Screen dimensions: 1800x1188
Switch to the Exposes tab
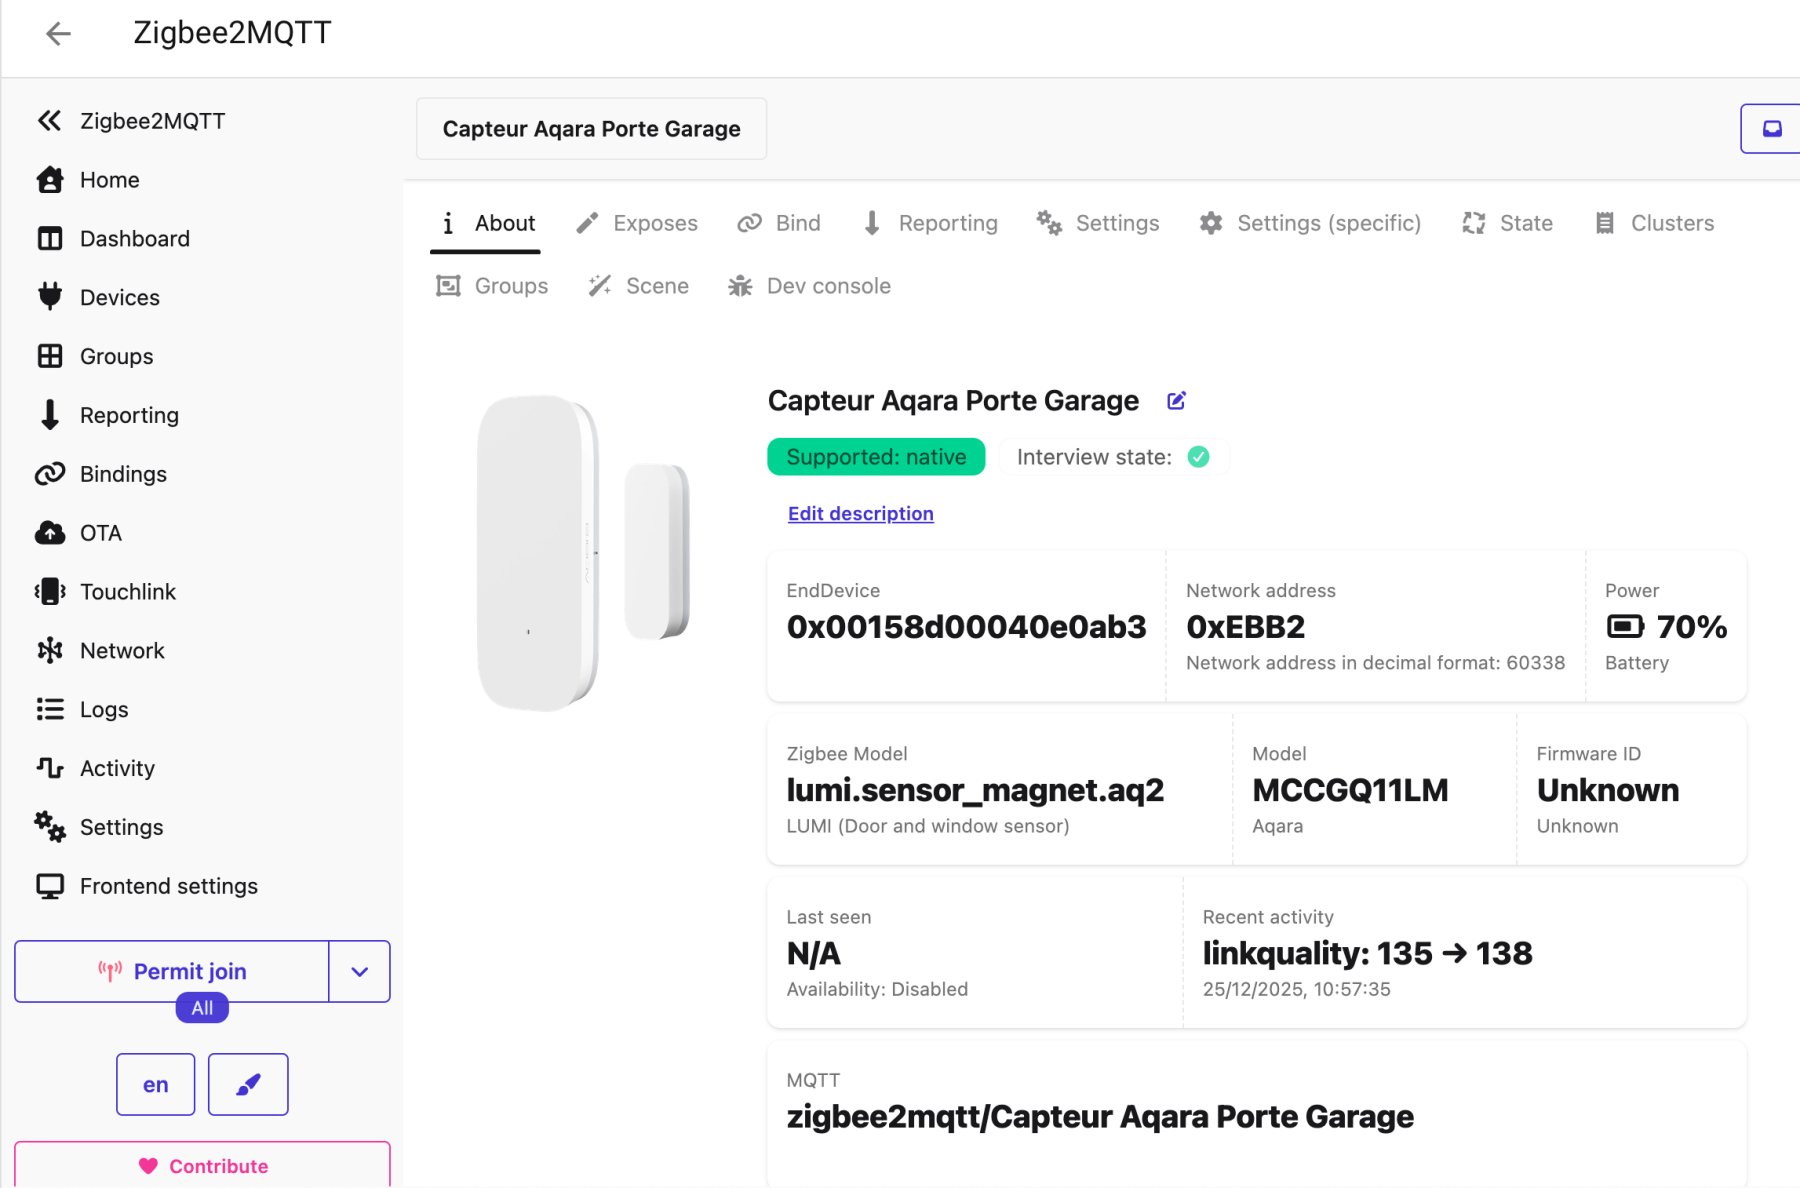tap(637, 223)
